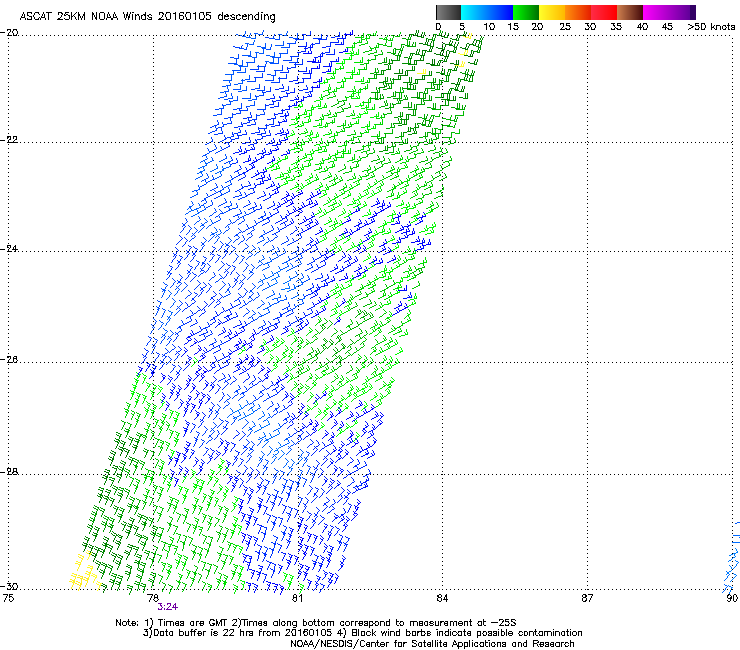740x650 pixels.
Task: Click the "-20" latitude axis label
Action: (x=9, y=33)
